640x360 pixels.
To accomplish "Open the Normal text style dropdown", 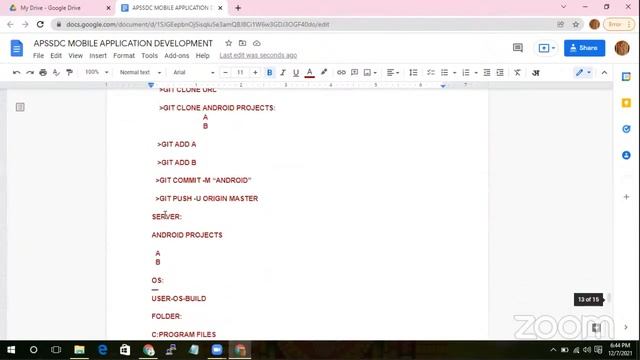I will (140, 72).
